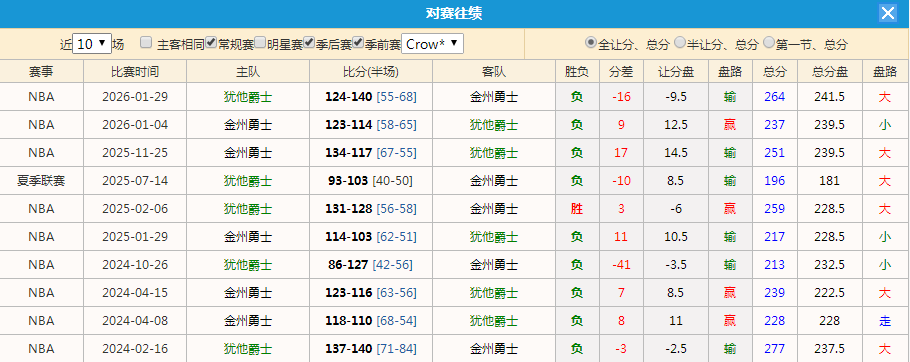
Task: Open the Crow* odds company dropdown
Action: tap(432, 44)
